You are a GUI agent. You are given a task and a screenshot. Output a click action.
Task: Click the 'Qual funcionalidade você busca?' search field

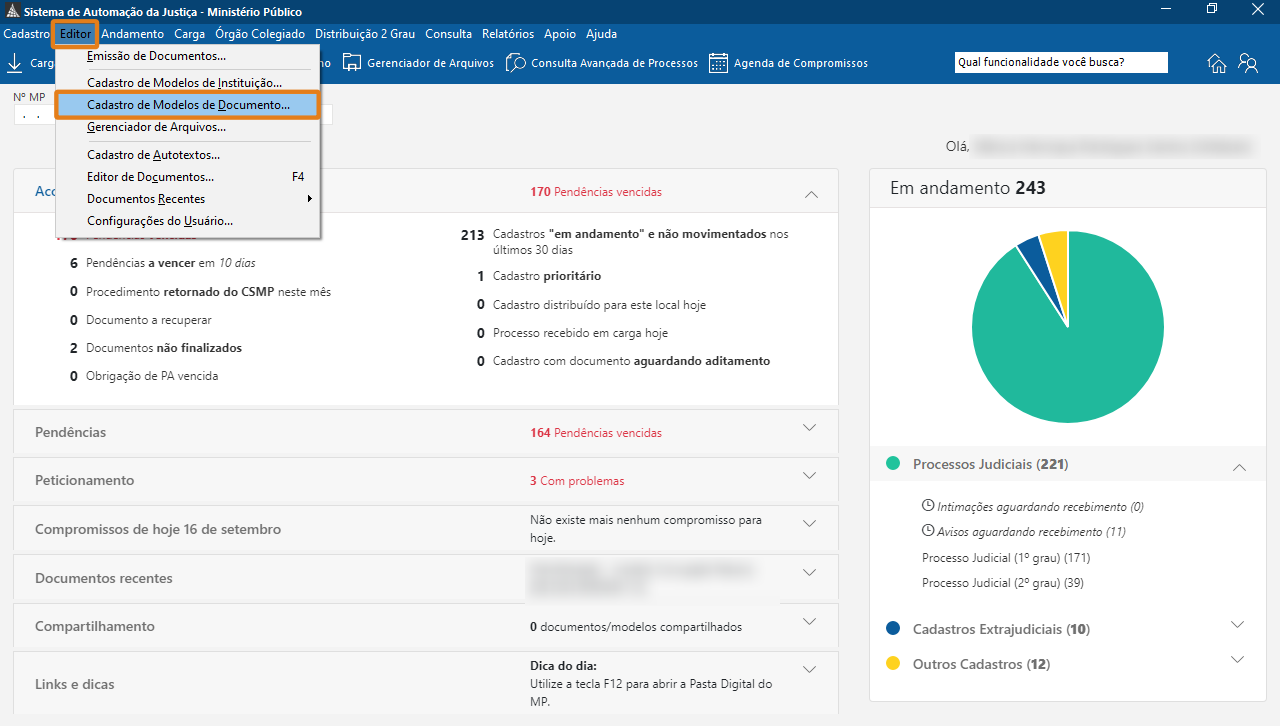coord(1061,62)
